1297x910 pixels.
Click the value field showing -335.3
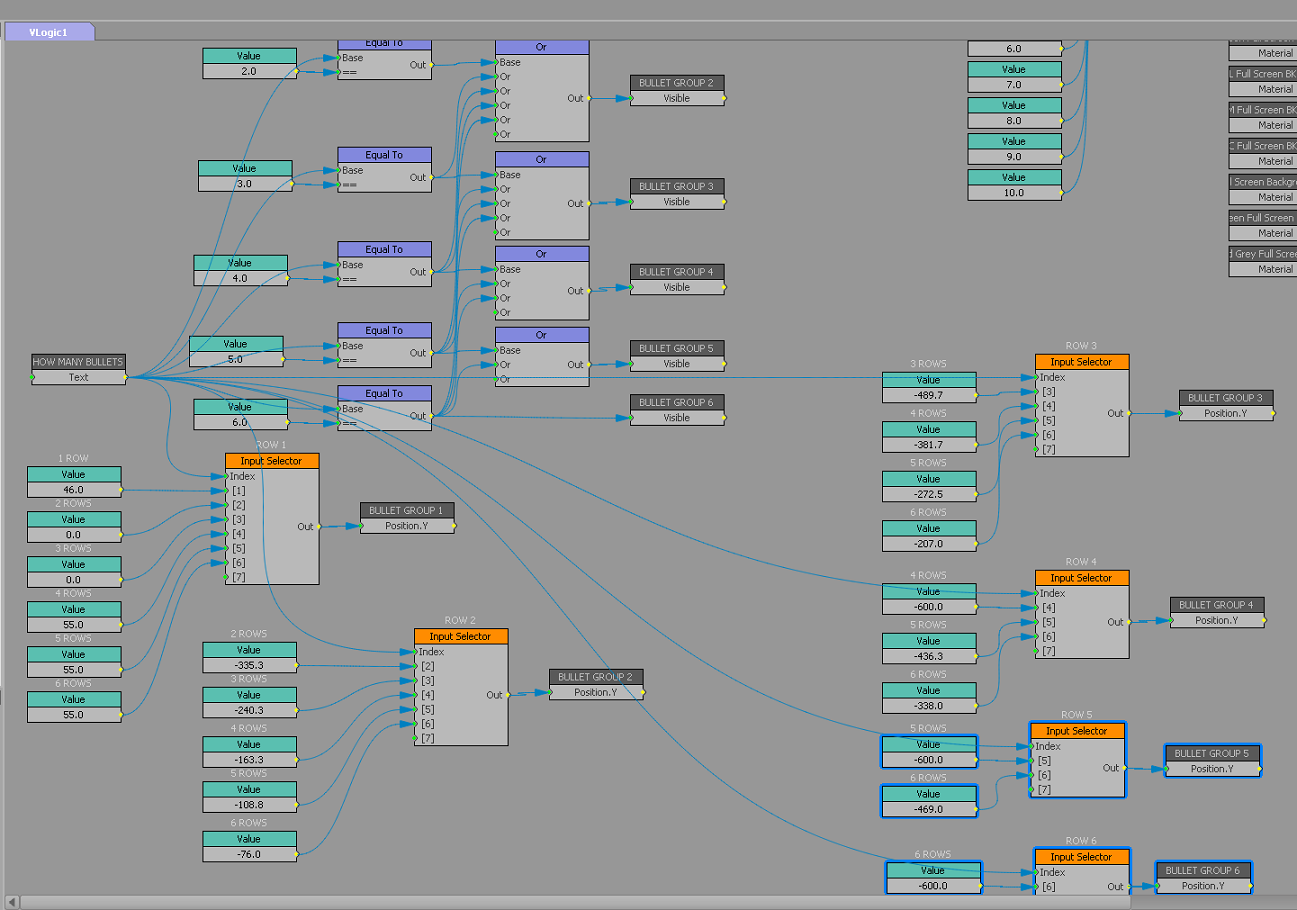coord(249,665)
